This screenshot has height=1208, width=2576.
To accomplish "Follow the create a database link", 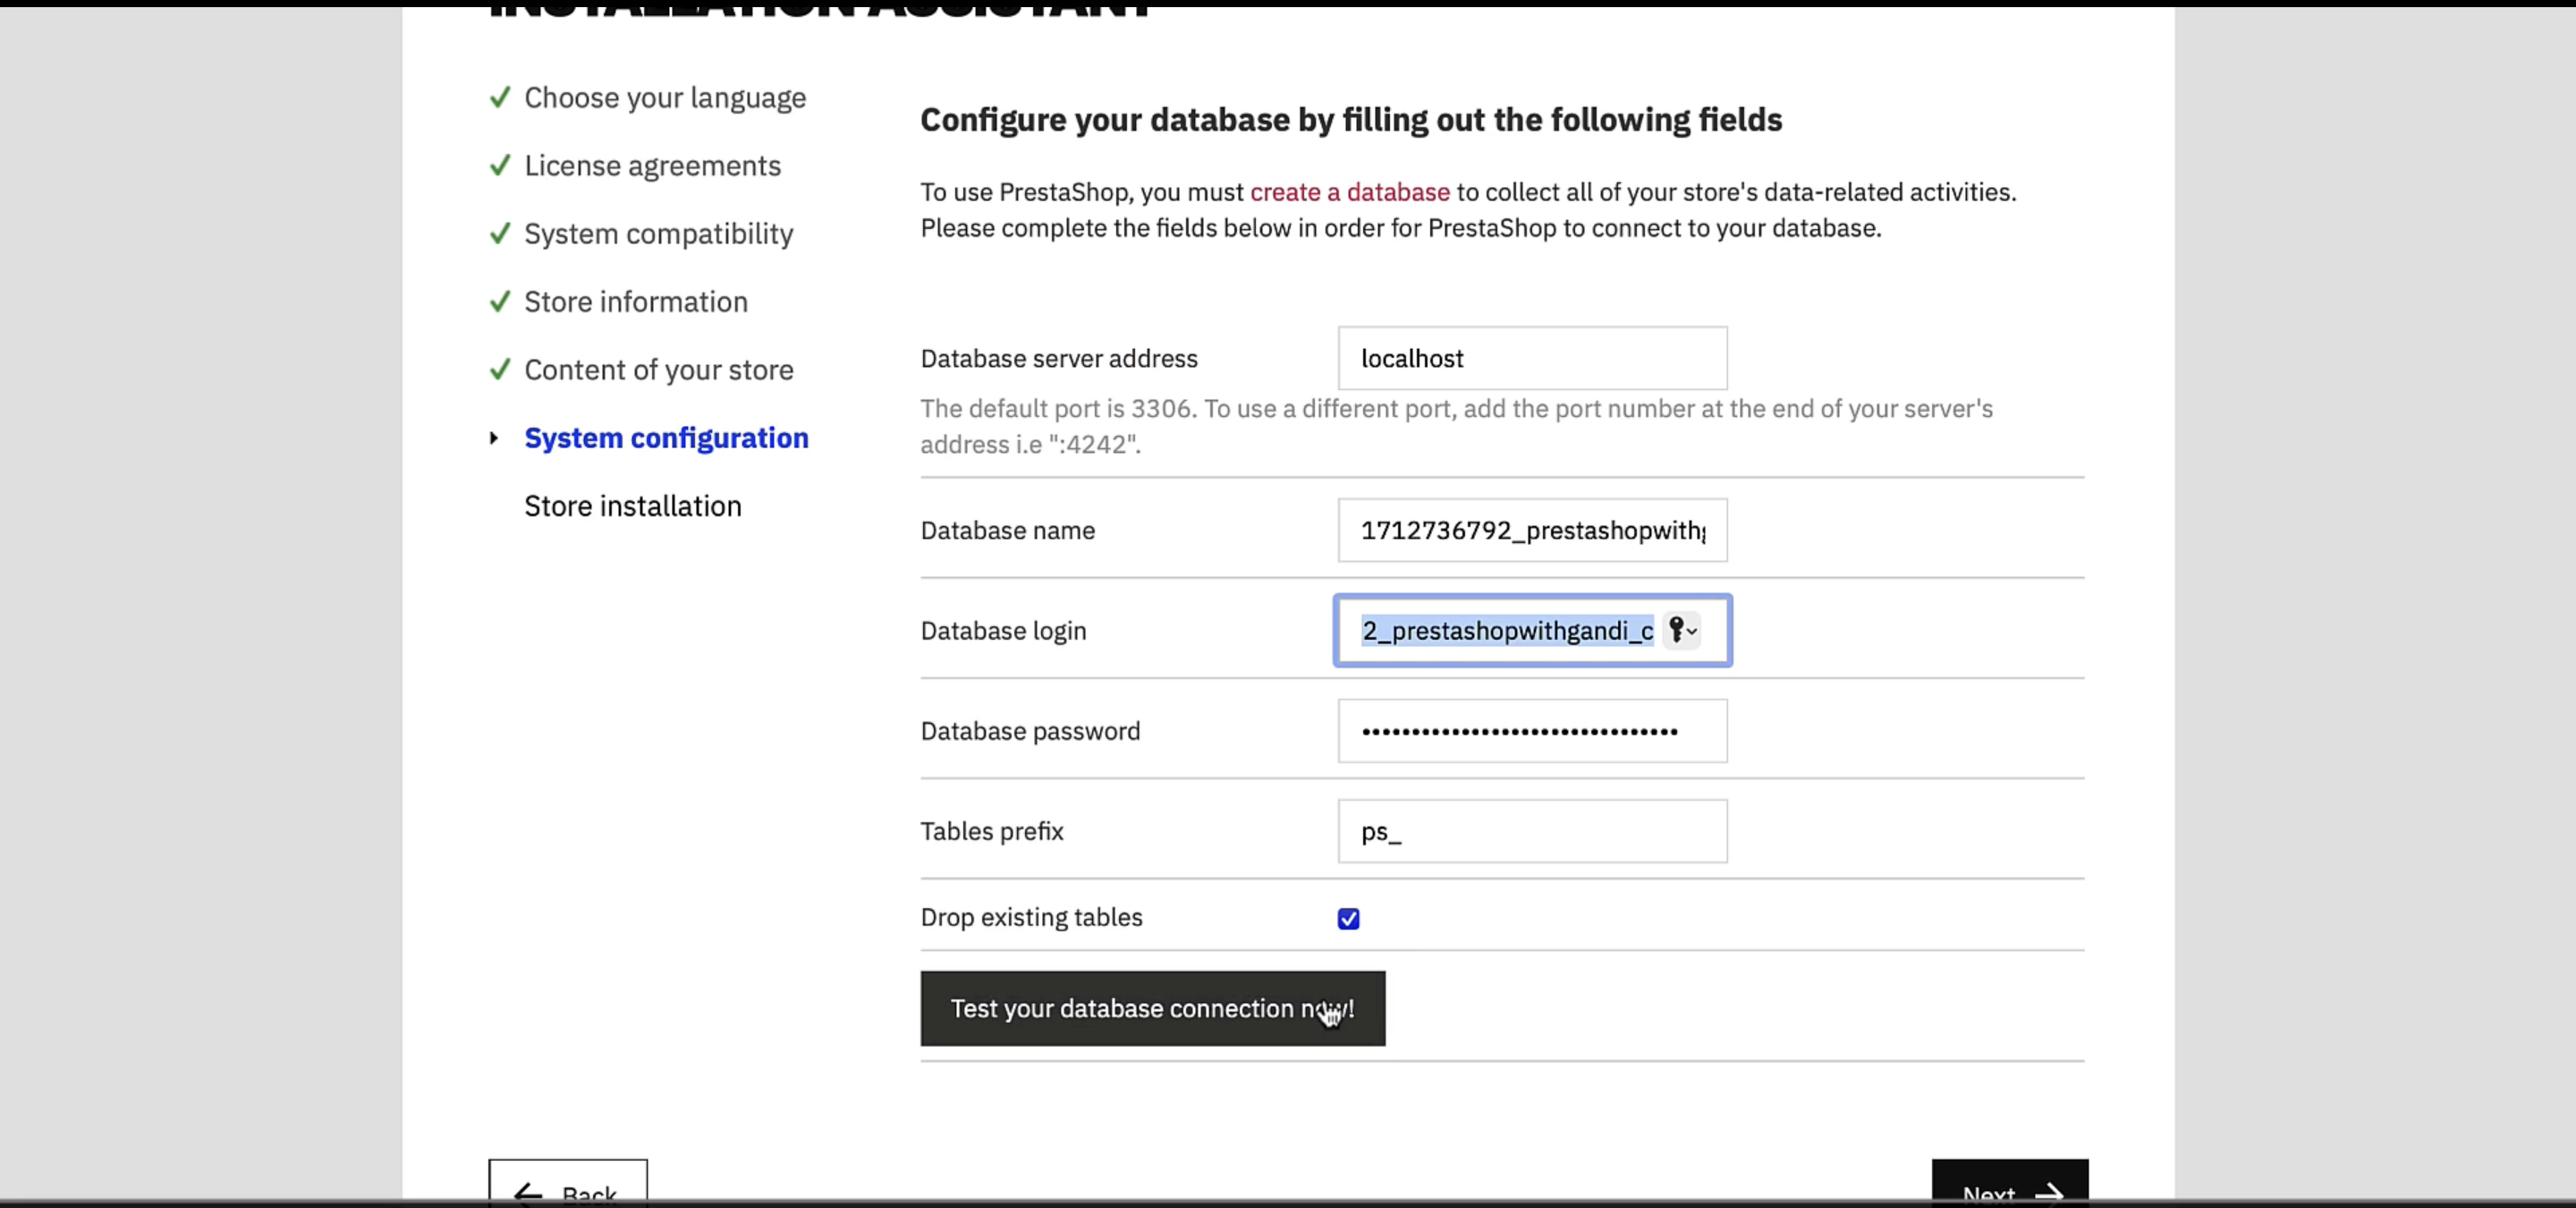I will [1349, 192].
